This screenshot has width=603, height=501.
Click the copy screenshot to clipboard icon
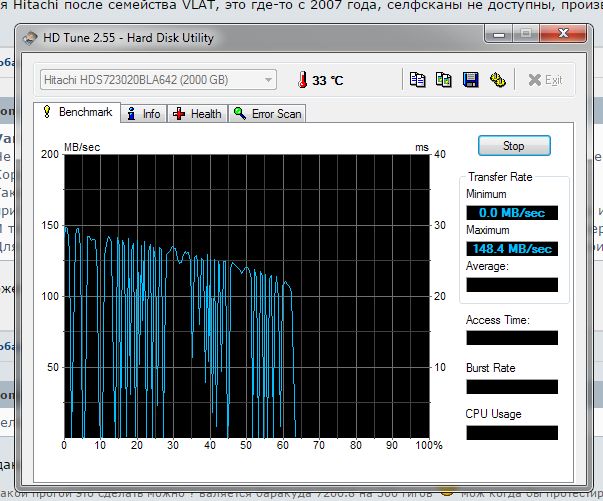click(x=443, y=80)
